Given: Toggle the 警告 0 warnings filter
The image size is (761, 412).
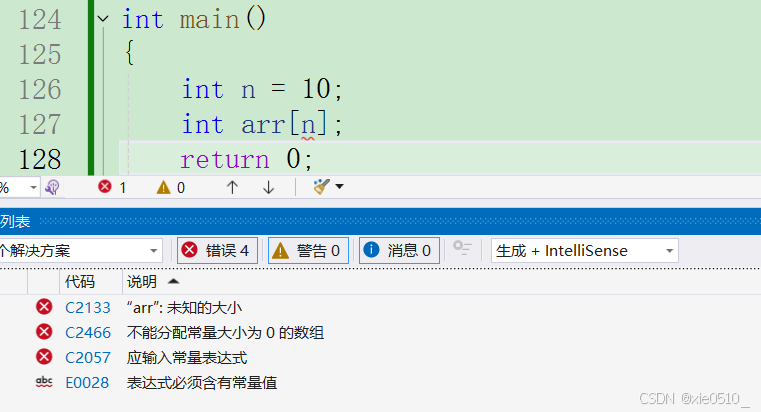Looking at the screenshot, I should (x=308, y=251).
